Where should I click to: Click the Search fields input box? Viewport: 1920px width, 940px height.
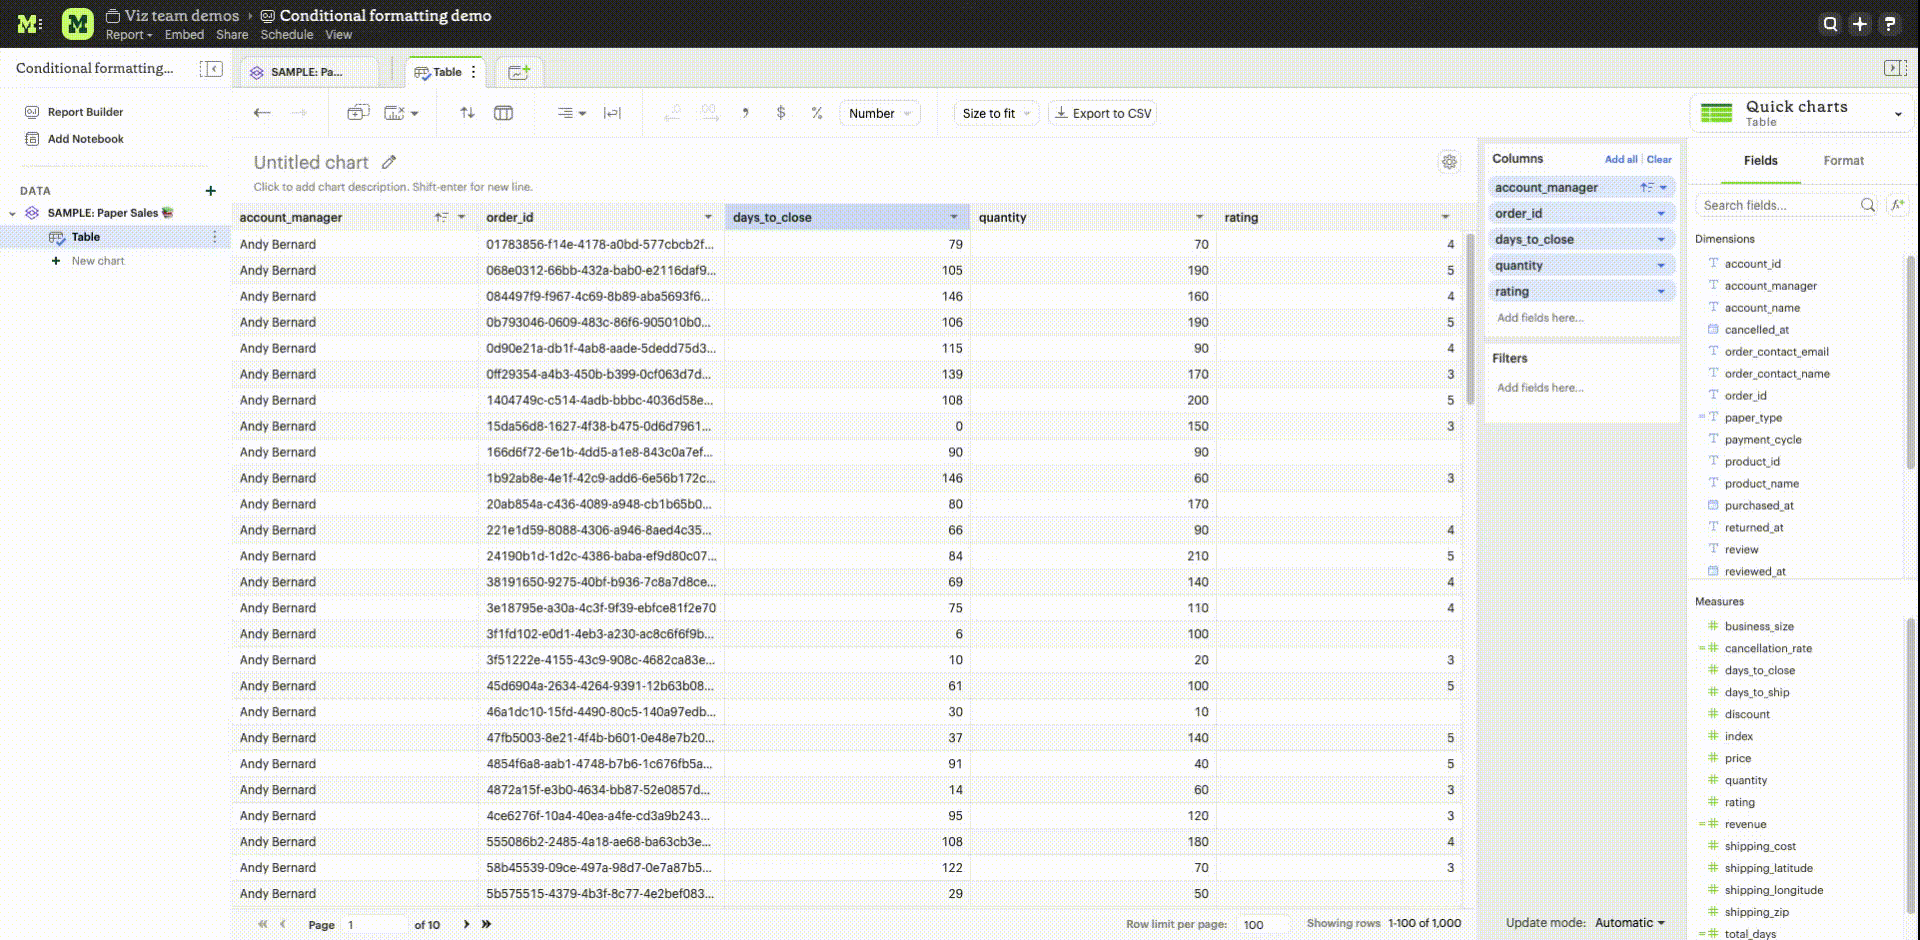pyautogui.click(x=1777, y=205)
